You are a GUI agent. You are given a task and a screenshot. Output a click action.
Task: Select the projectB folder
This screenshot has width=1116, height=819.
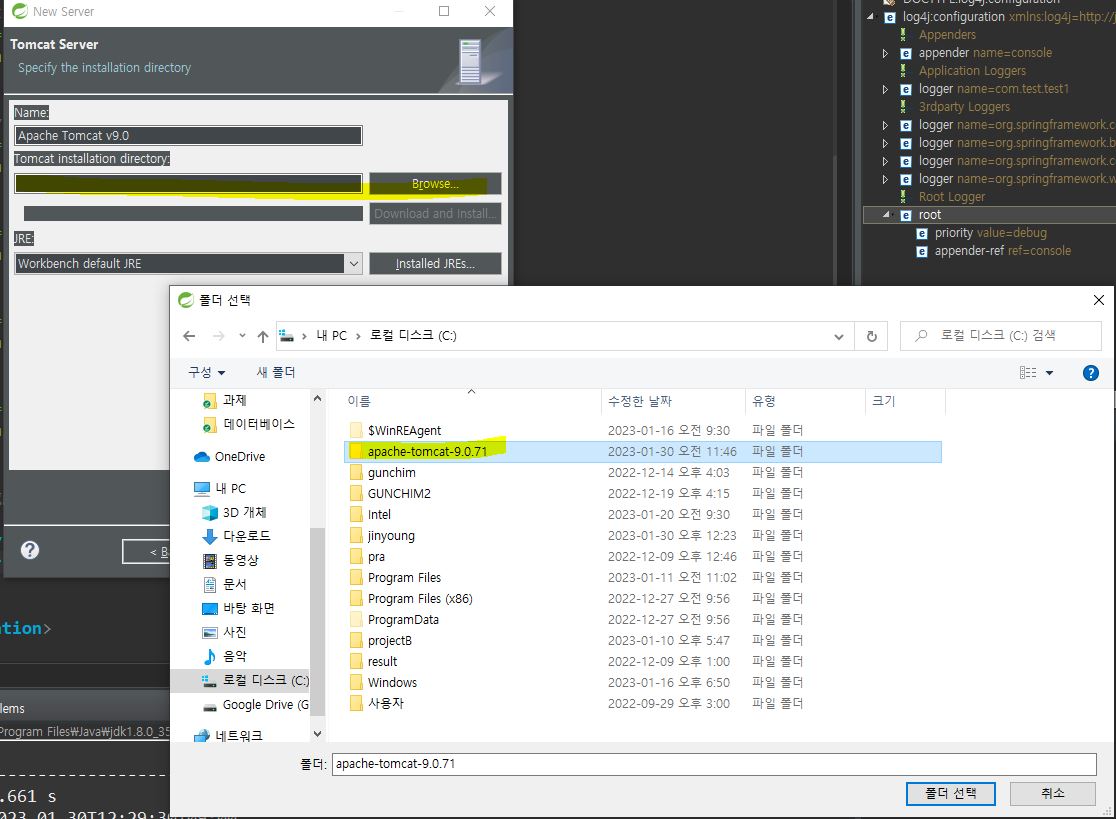(389, 640)
